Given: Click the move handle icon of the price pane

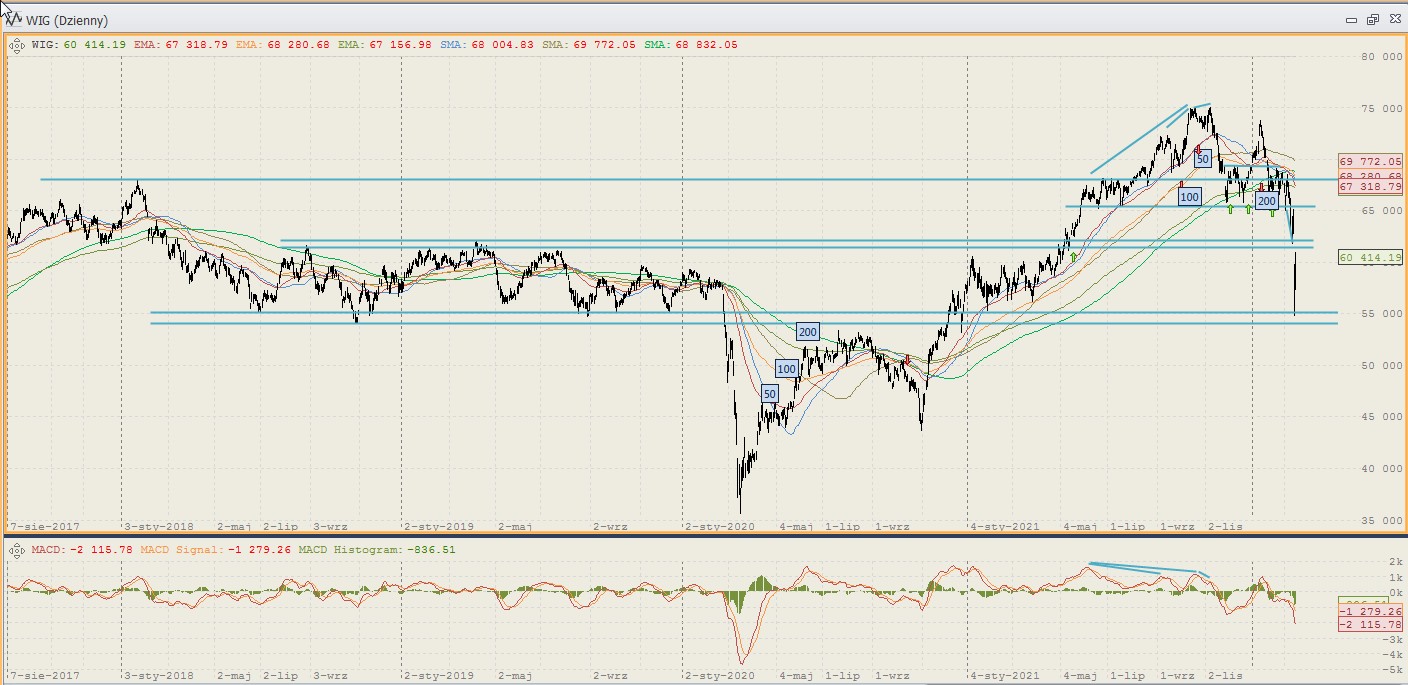Looking at the screenshot, I should (x=16, y=45).
